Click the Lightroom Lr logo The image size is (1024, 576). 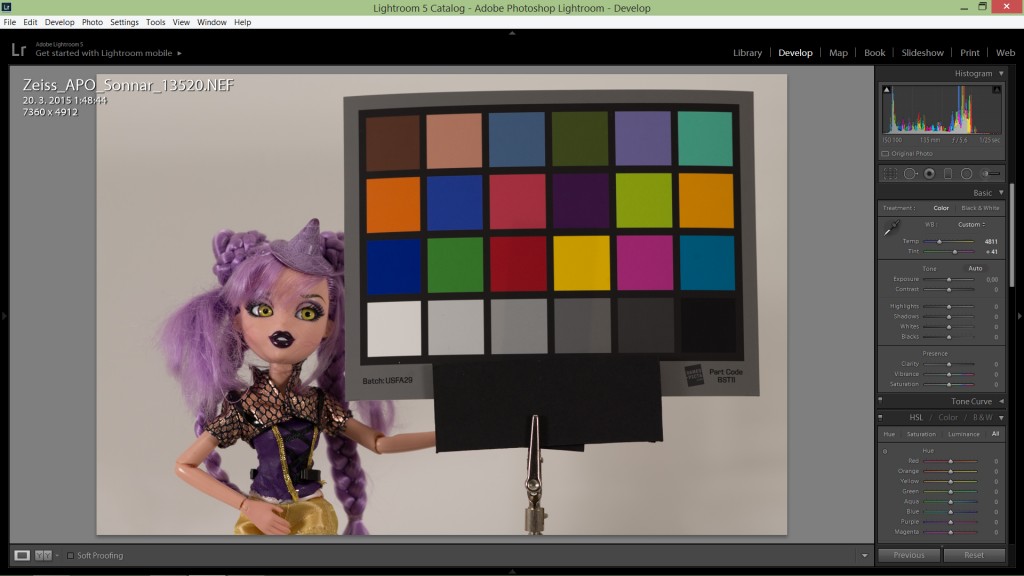click(x=18, y=50)
